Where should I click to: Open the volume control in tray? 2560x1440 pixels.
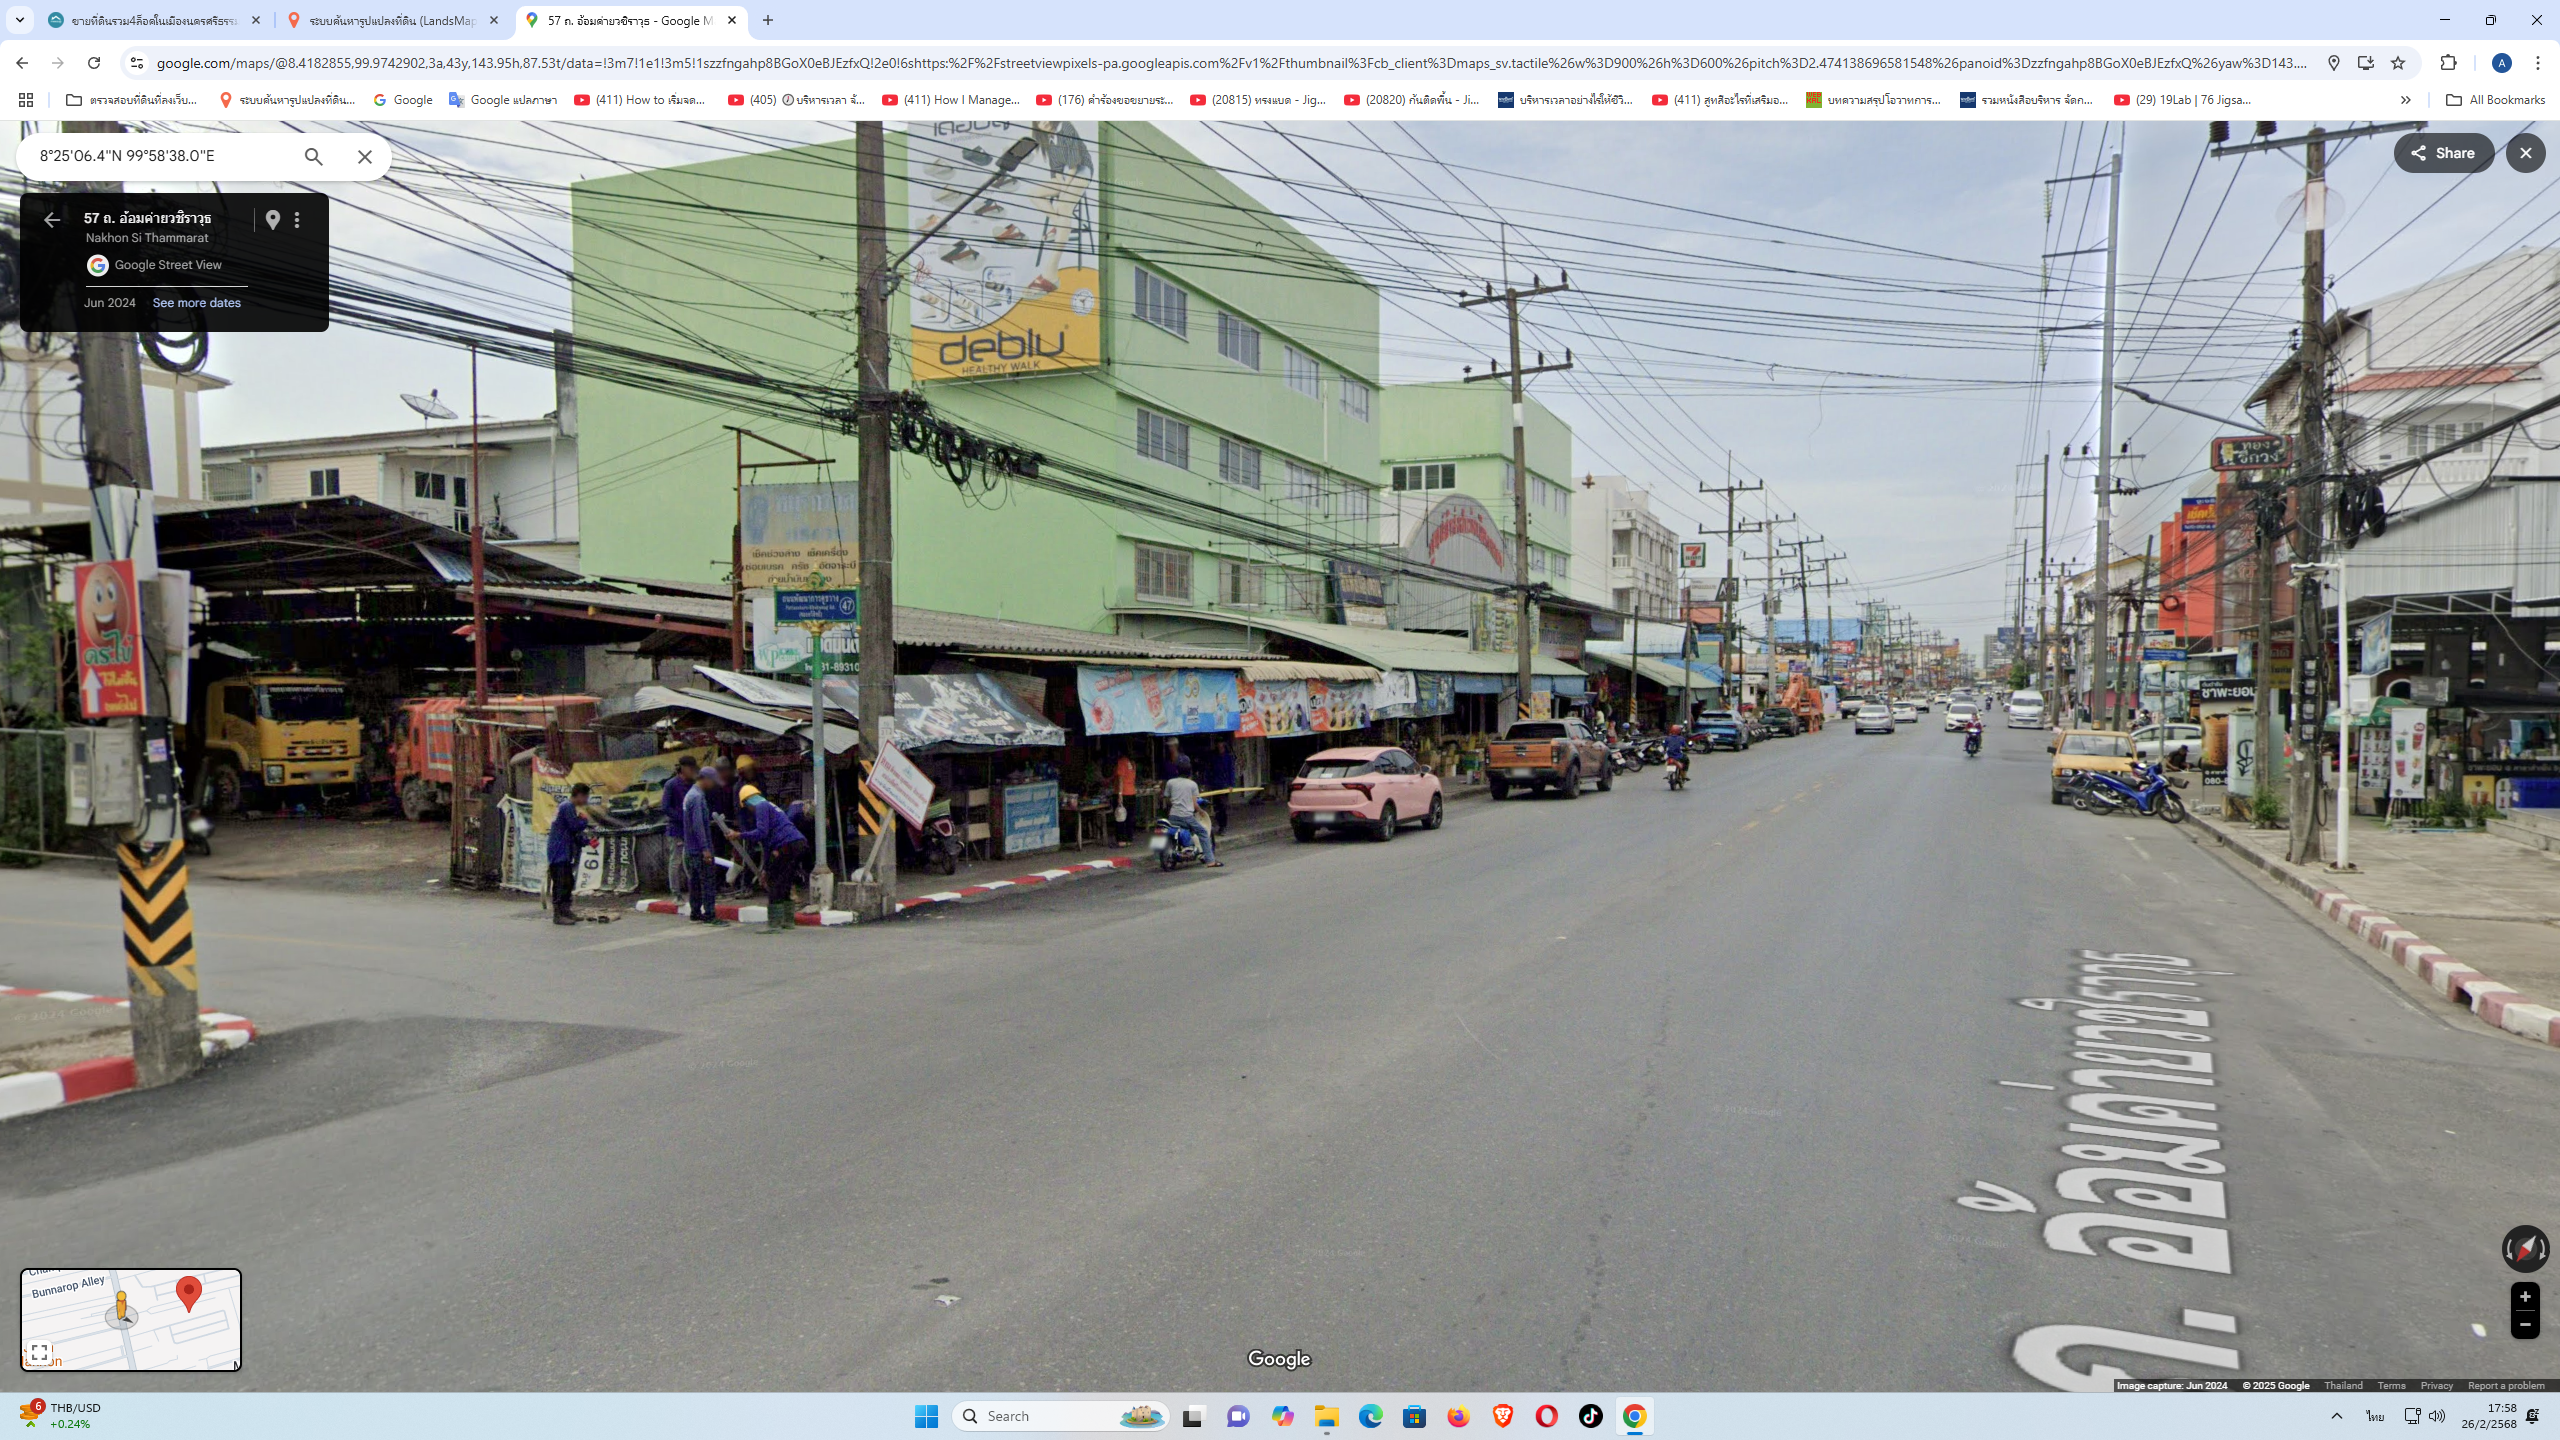tap(2437, 1416)
